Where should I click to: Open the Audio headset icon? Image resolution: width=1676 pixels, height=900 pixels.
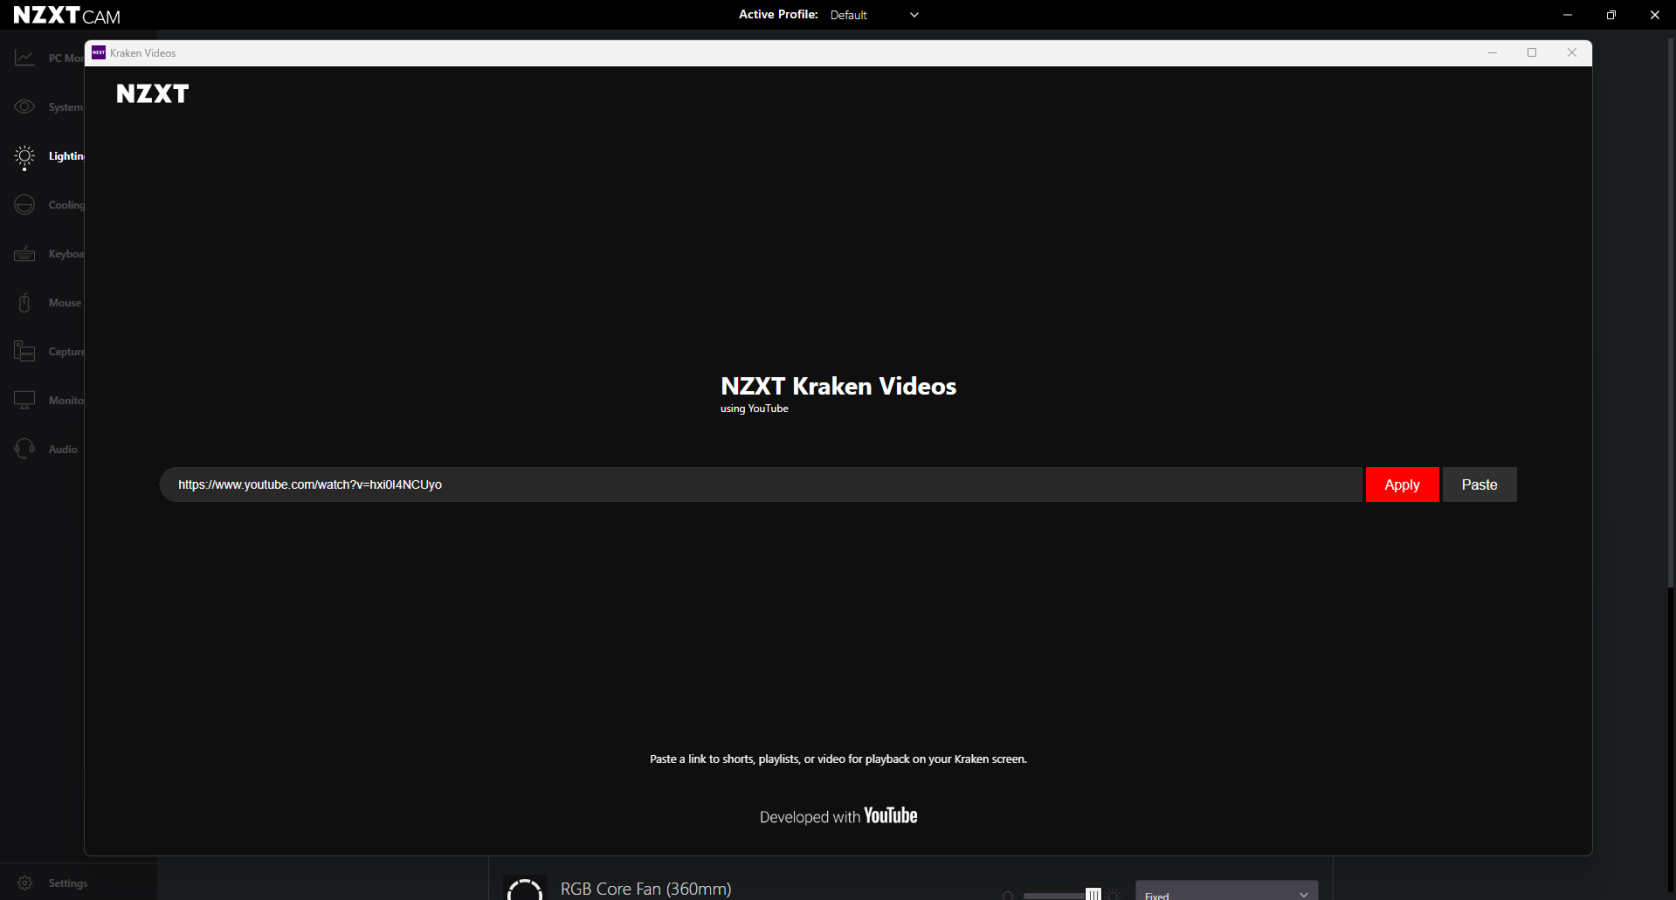[x=25, y=449]
